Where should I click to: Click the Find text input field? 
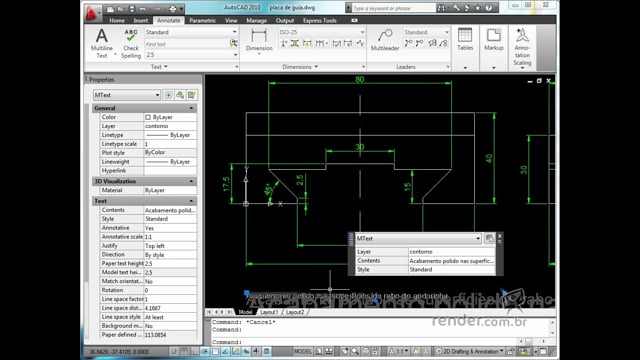click(187, 44)
